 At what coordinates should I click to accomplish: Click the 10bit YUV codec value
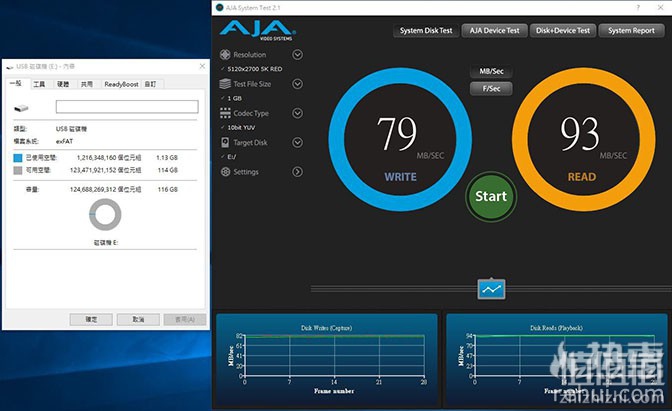point(241,127)
